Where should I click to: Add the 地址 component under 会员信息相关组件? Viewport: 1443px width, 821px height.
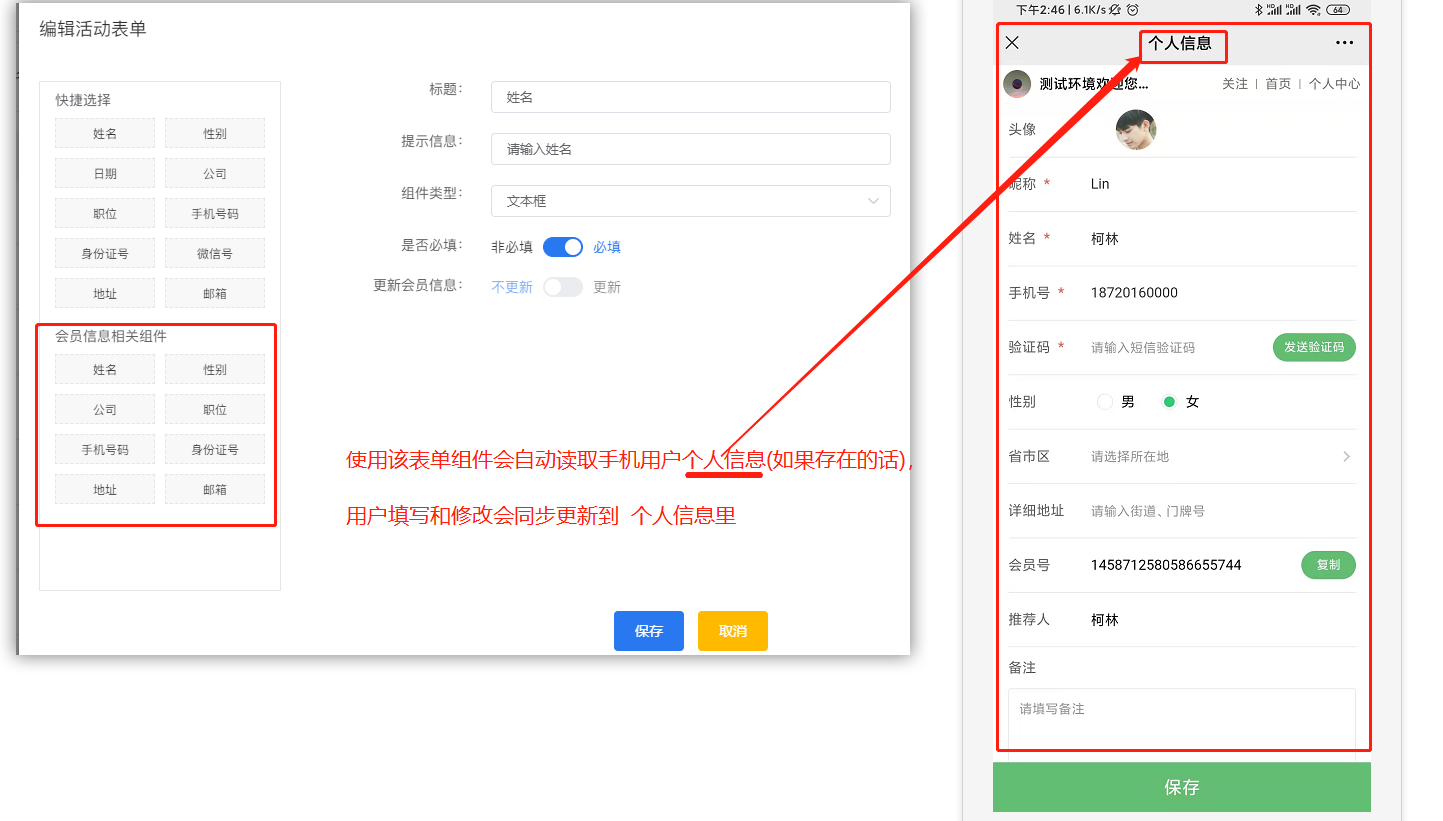[x=105, y=489]
